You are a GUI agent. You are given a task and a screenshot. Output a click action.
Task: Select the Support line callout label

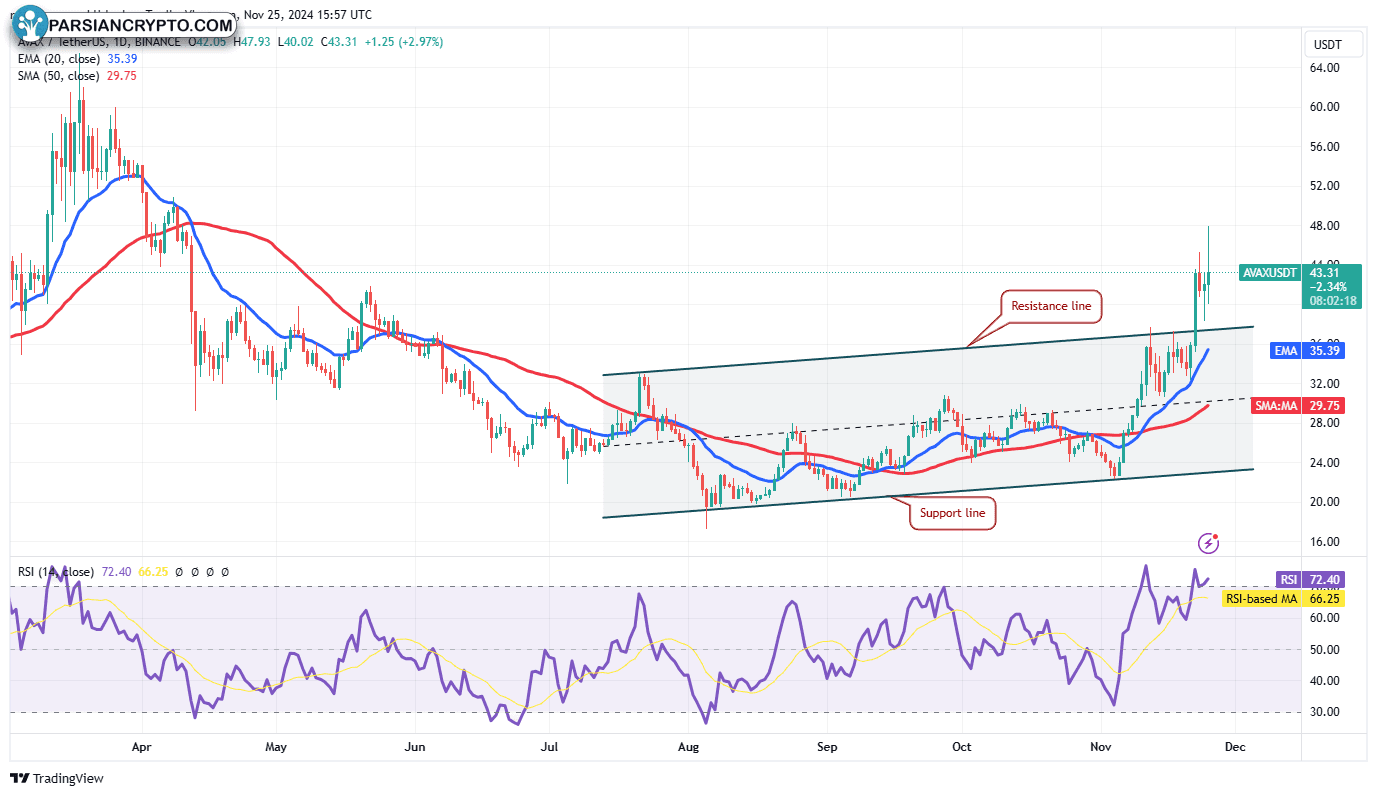click(x=952, y=513)
